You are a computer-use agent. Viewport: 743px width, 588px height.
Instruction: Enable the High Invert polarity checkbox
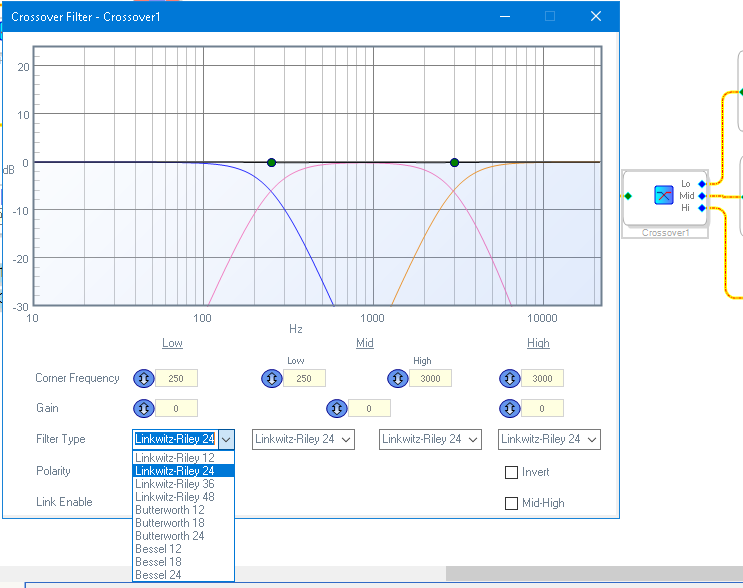511,472
